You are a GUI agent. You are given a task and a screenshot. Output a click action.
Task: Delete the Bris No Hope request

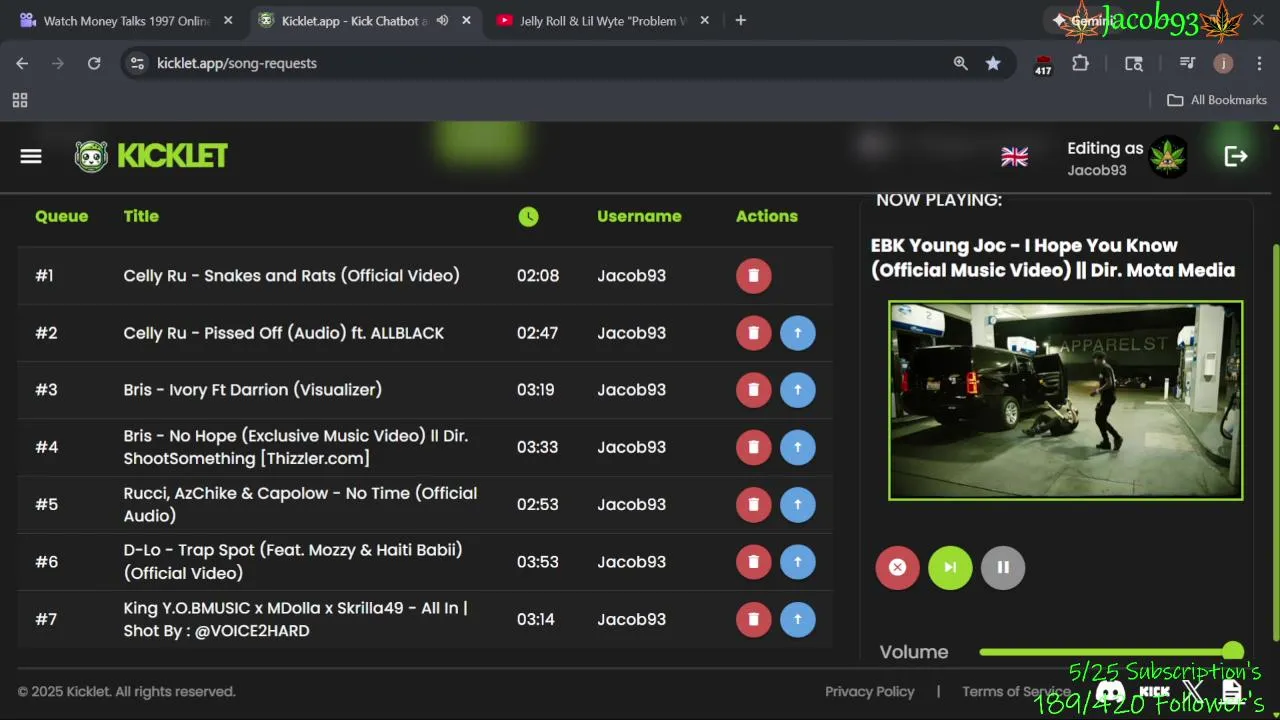click(x=754, y=447)
